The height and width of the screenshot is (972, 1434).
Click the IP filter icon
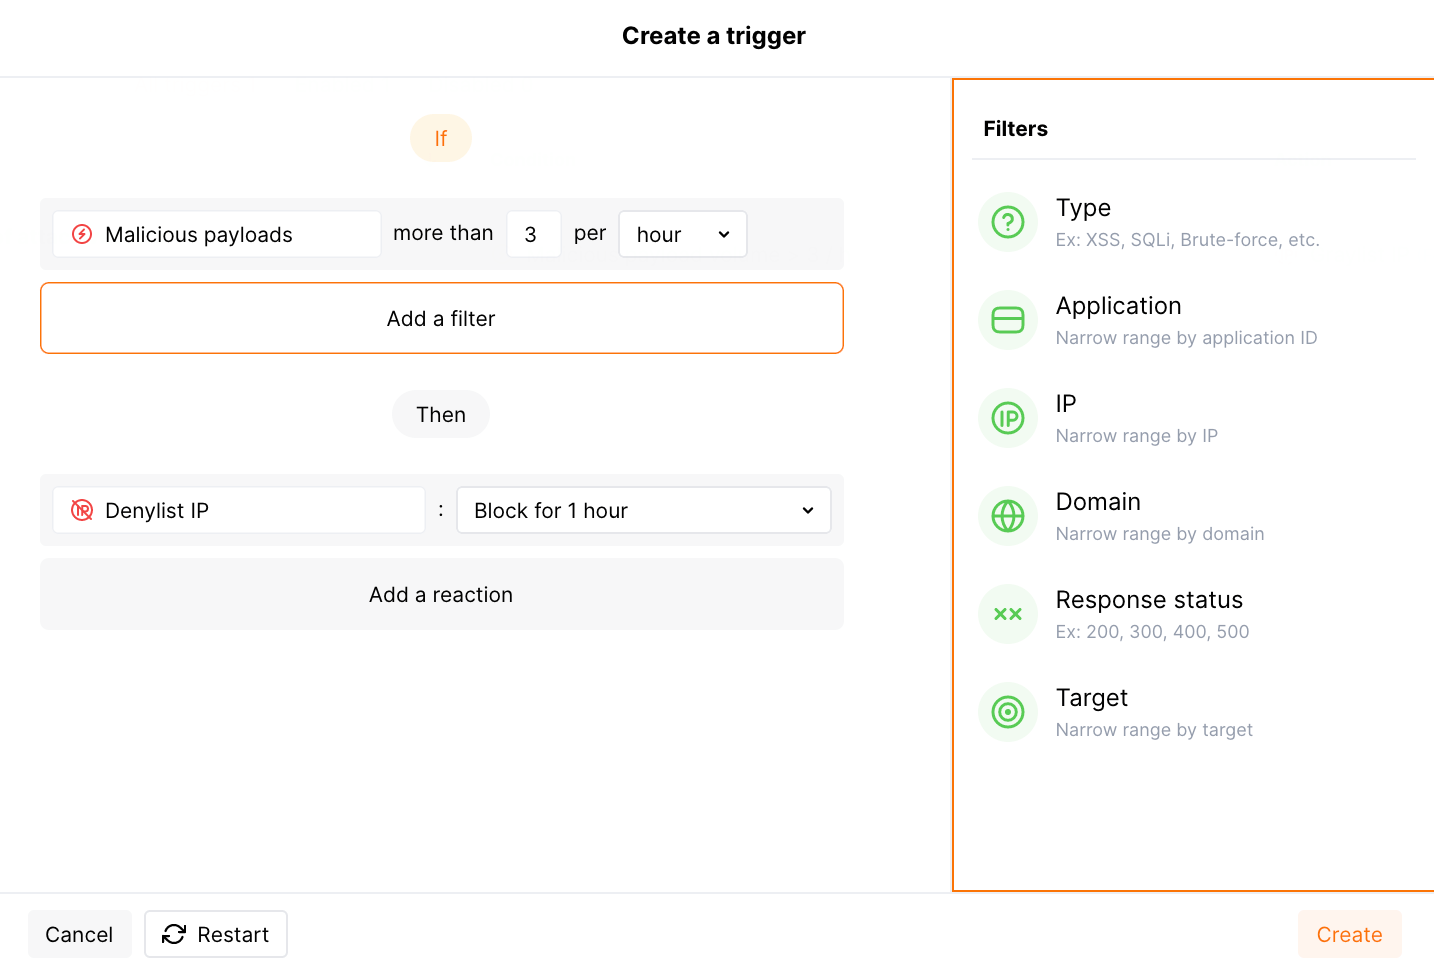tap(1007, 418)
